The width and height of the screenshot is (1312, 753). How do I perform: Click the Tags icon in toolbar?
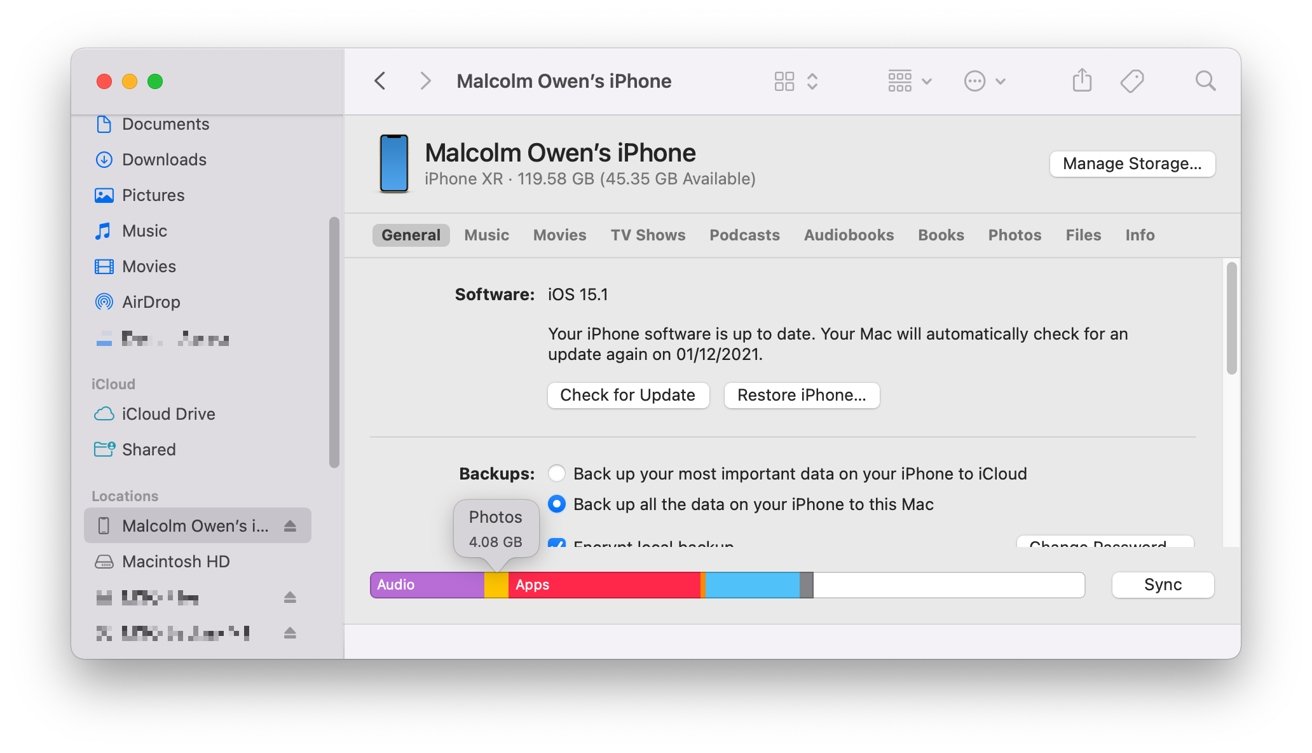coord(1132,81)
